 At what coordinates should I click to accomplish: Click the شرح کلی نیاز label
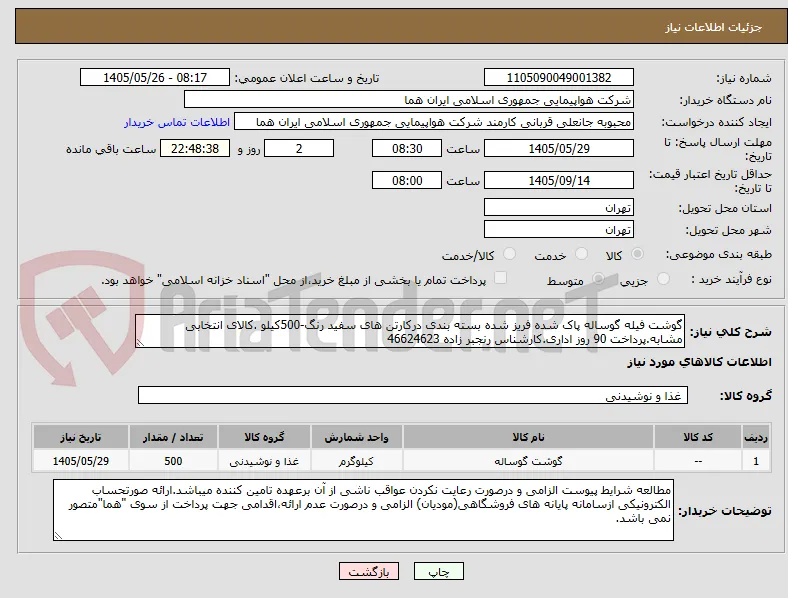[x=731, y=332]
